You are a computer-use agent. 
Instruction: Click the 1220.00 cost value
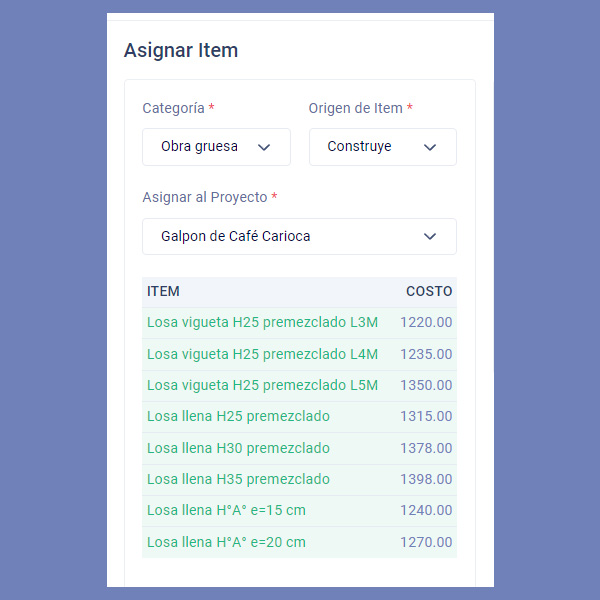[426, 322]
